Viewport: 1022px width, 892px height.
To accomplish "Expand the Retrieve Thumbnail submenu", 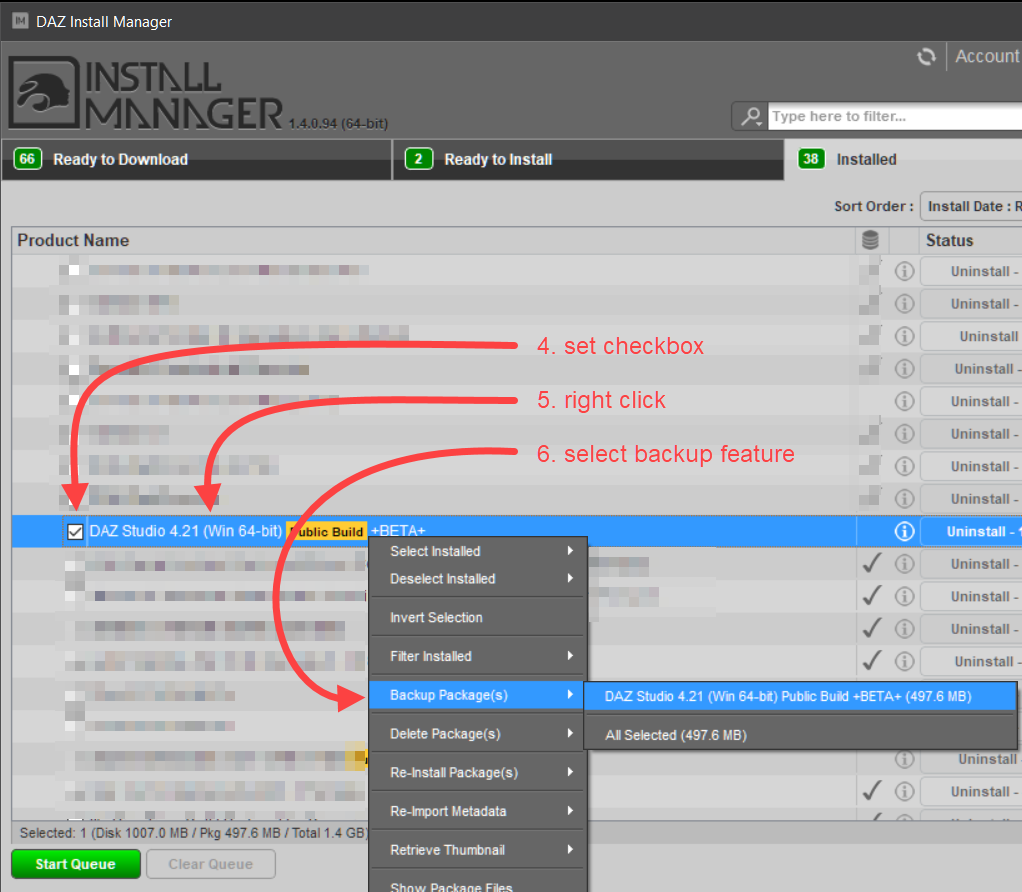I will point(479,850).
